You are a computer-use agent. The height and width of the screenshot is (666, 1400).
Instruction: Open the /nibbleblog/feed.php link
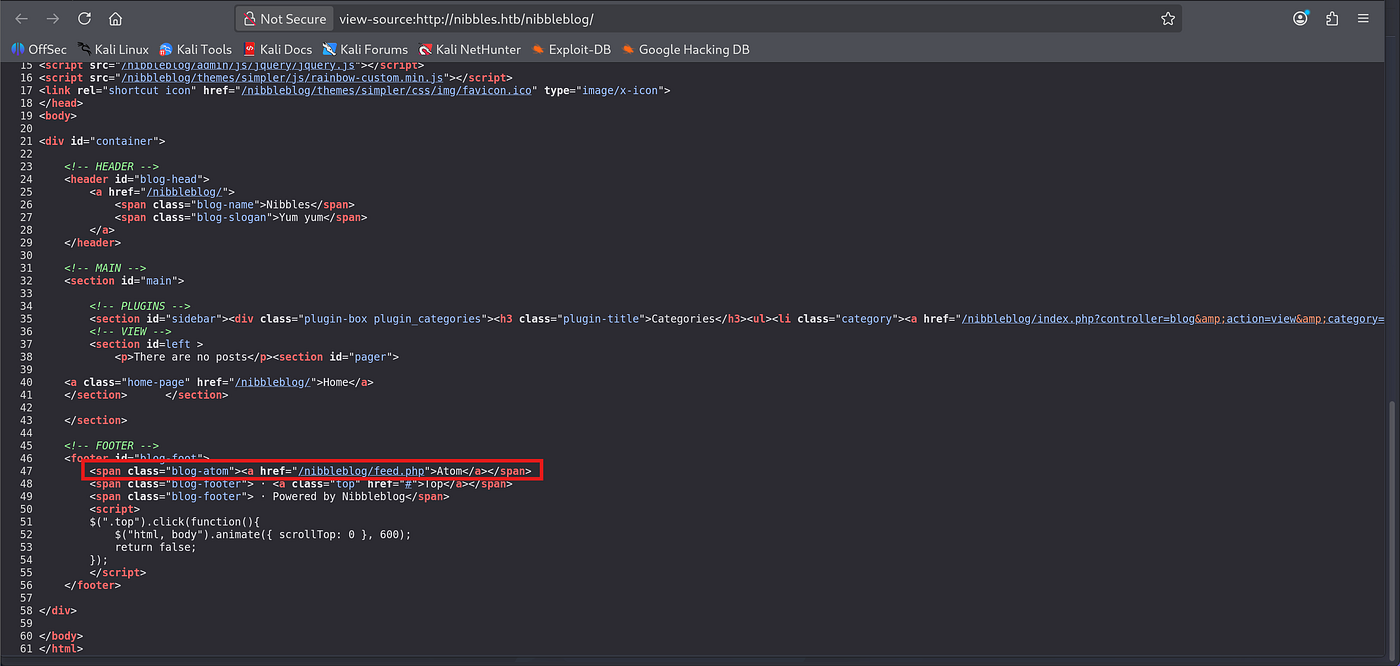(361, 470)
